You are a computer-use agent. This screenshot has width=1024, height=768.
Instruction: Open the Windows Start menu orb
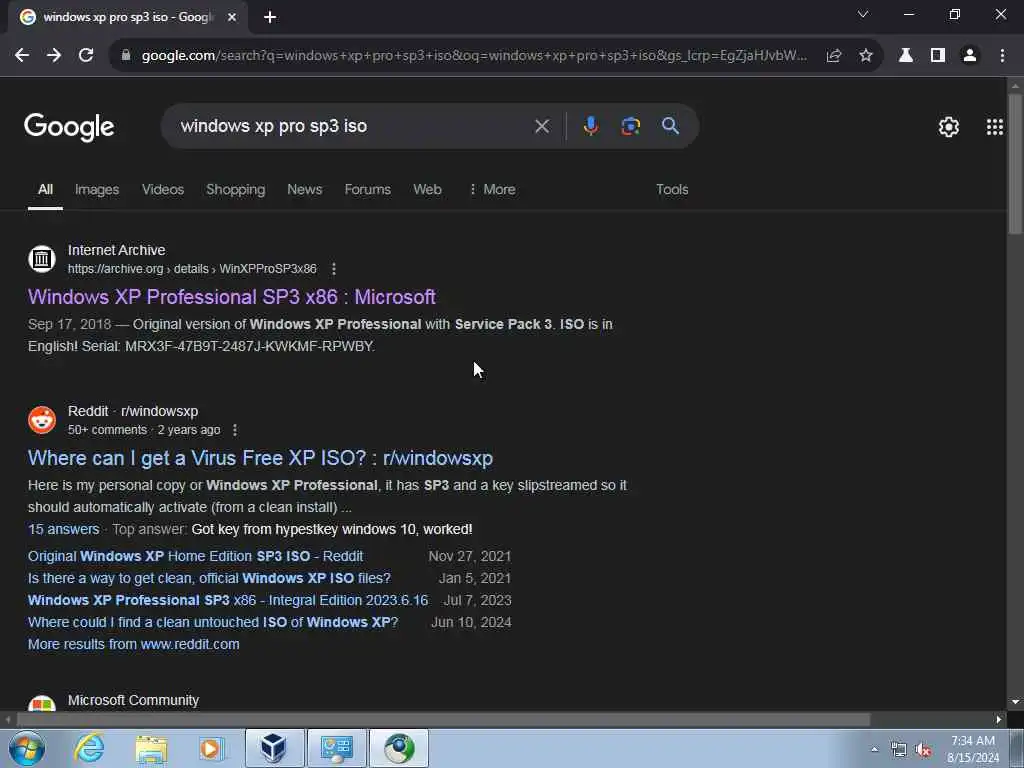(27, 748)
